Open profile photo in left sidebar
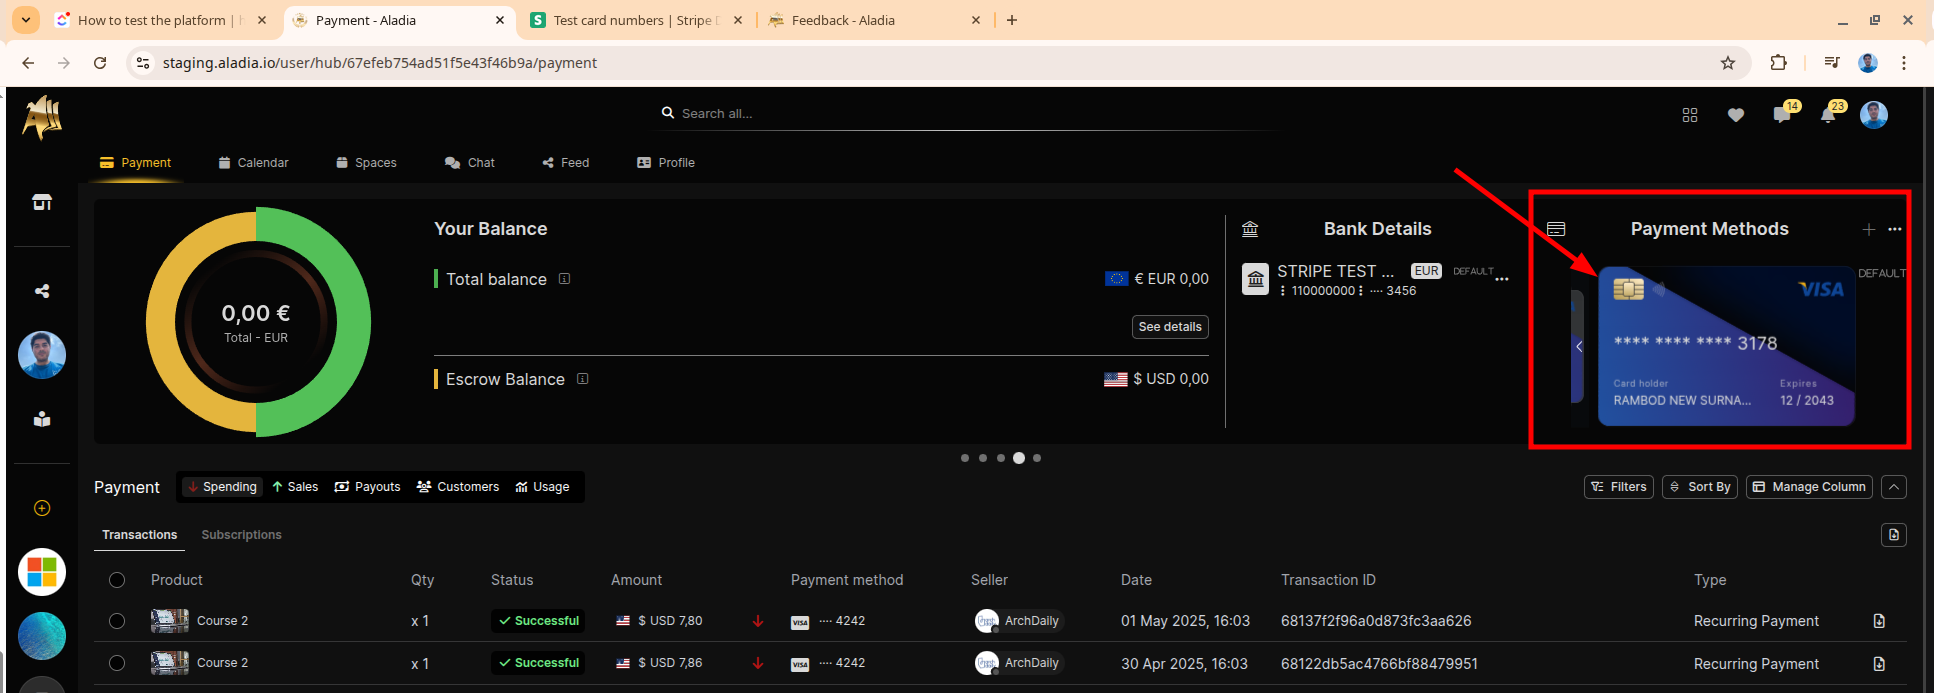The width and height of the screenshot is (1934, 693). point(42,355)
